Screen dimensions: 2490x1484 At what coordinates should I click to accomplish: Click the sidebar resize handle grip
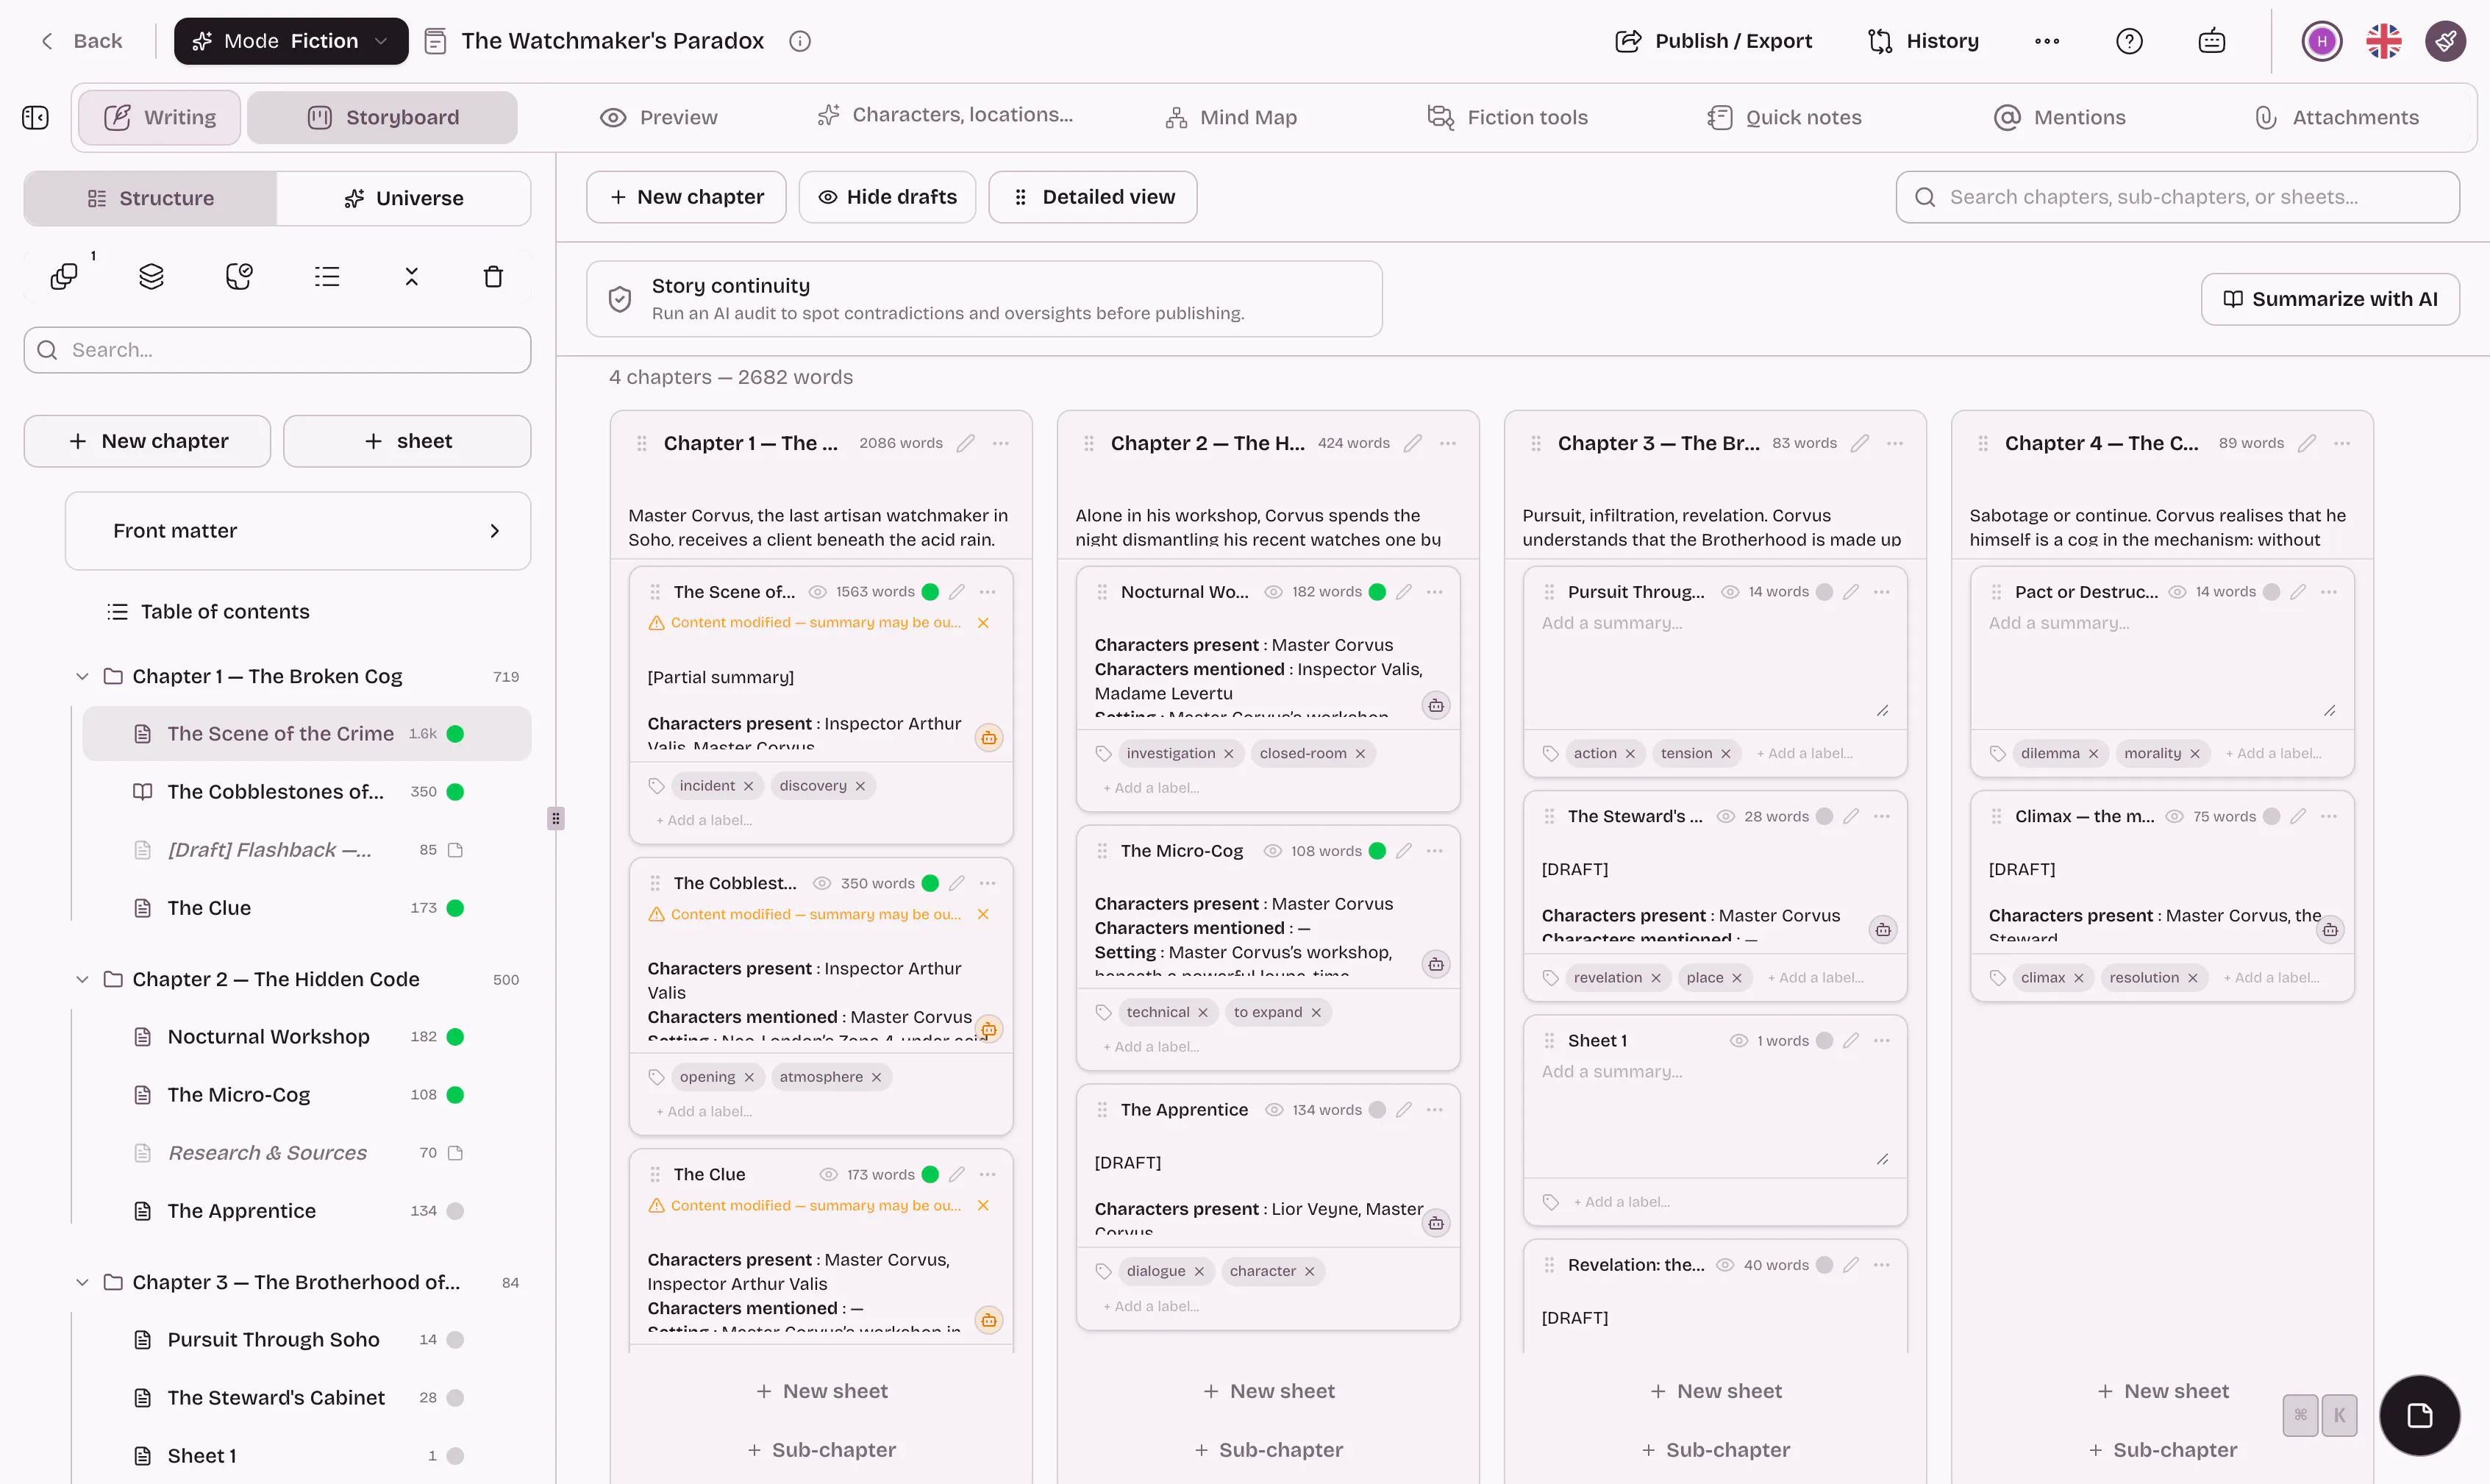click(x=556, y=819)
